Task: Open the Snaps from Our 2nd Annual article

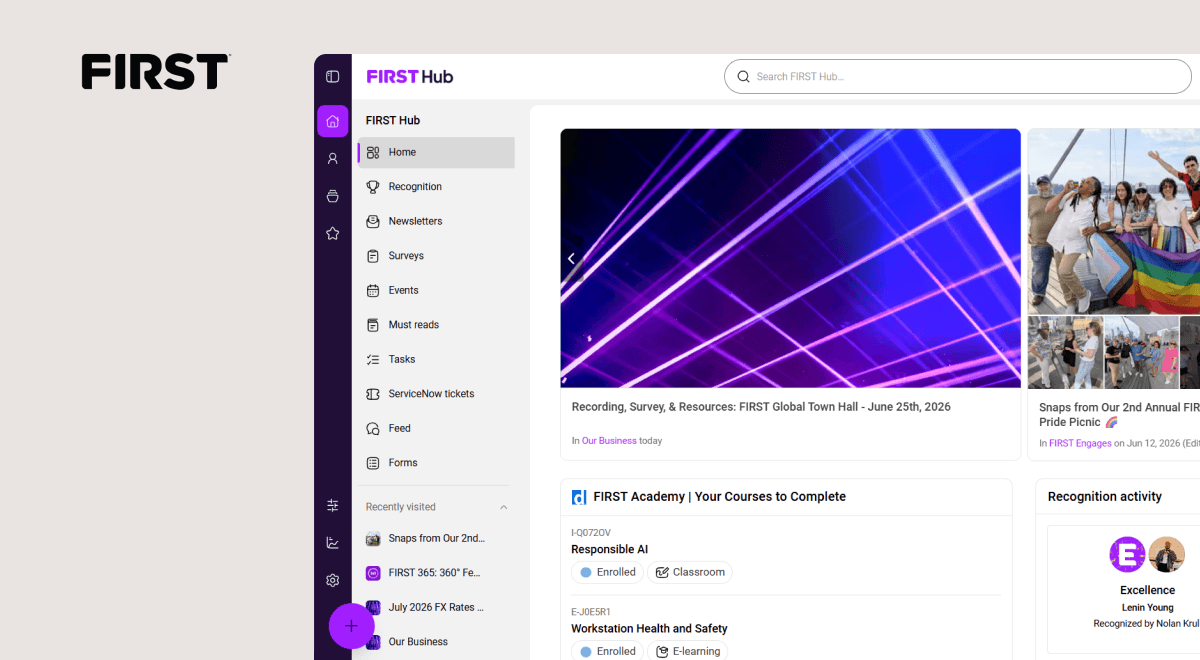Action: pyautogui.click(x=1119, y=415)
